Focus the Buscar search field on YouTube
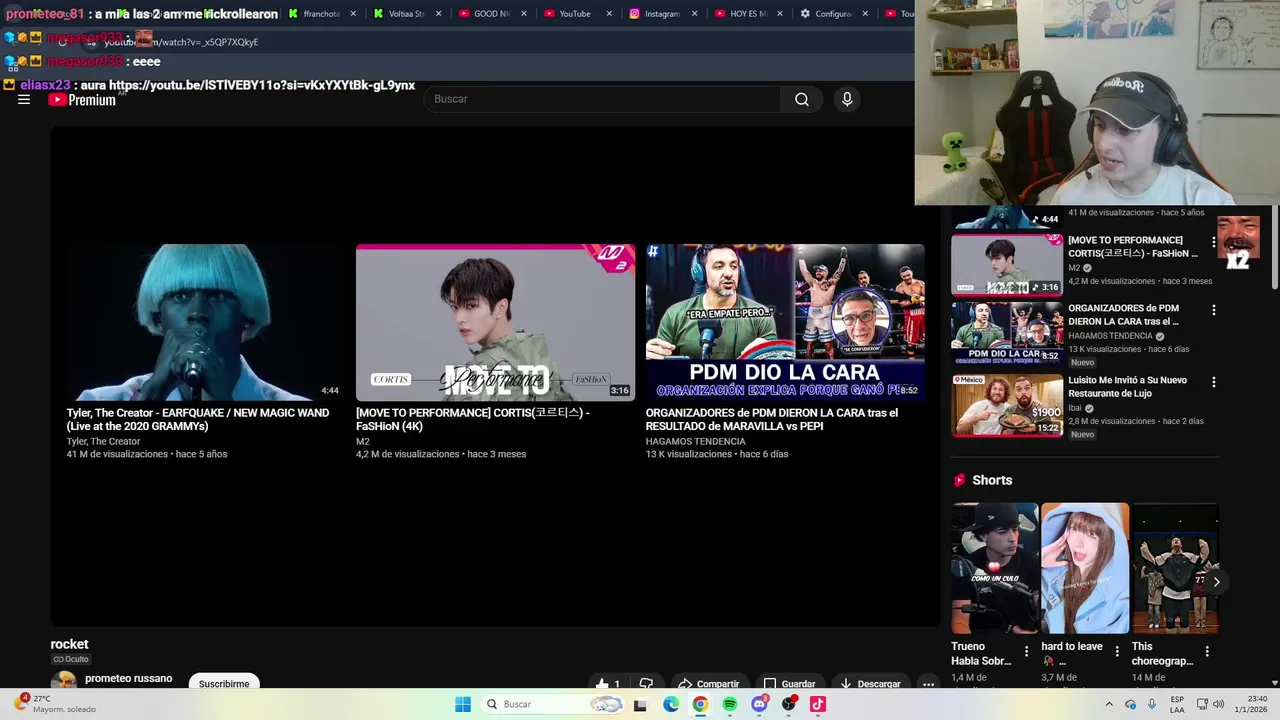 [602, 99]
